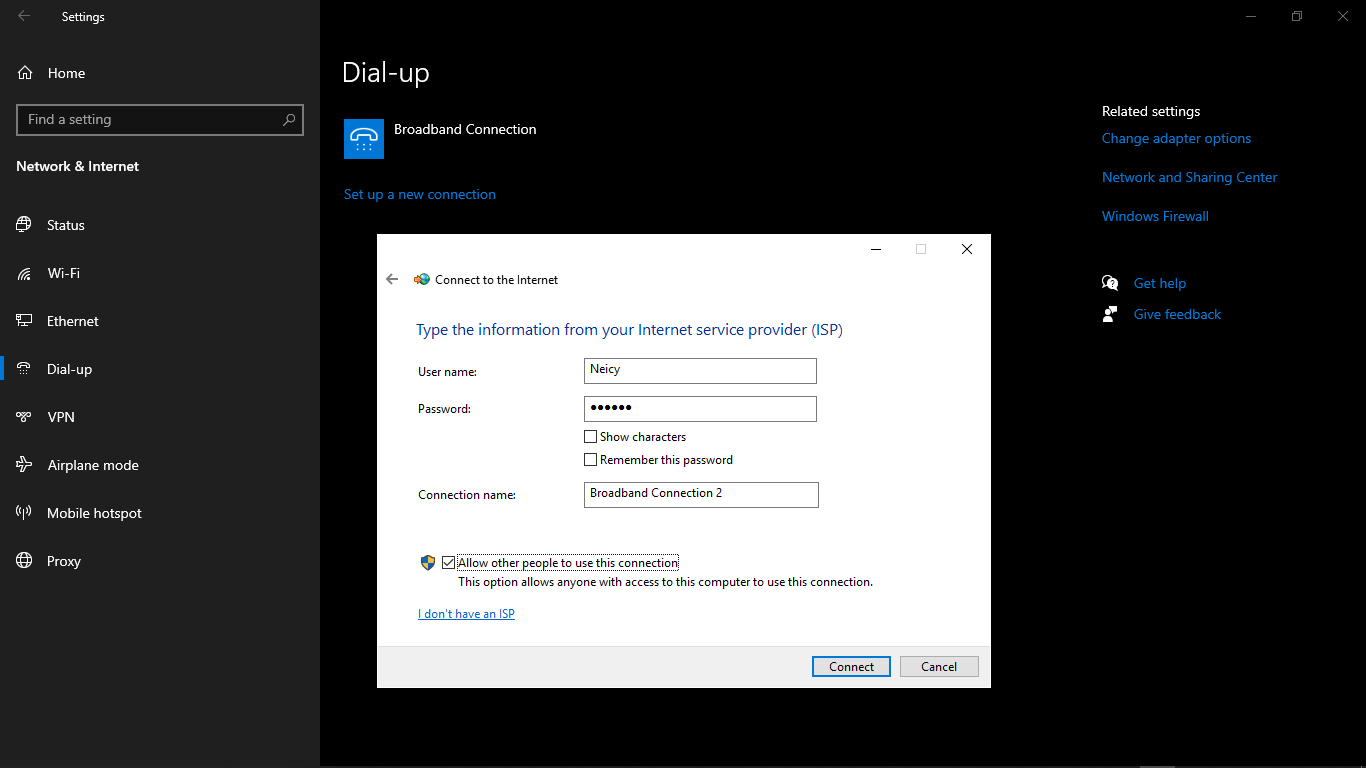Click the Status globe icon

[x=24, y=225]
